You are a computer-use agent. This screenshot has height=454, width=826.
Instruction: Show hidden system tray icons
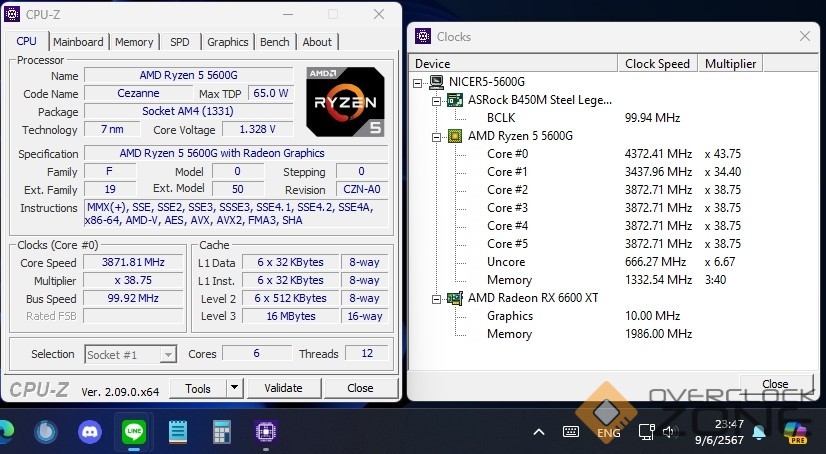tap(539, 432)
